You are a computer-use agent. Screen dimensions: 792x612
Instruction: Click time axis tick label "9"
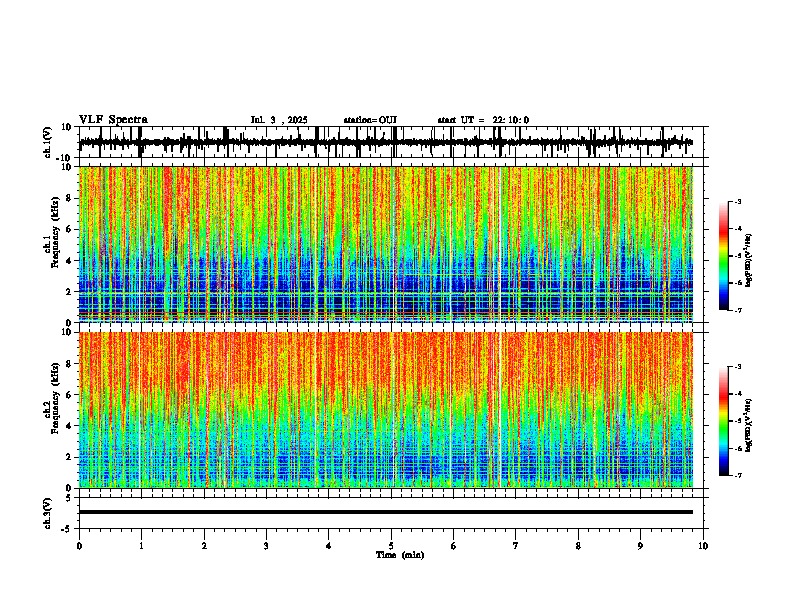point(640,546)
